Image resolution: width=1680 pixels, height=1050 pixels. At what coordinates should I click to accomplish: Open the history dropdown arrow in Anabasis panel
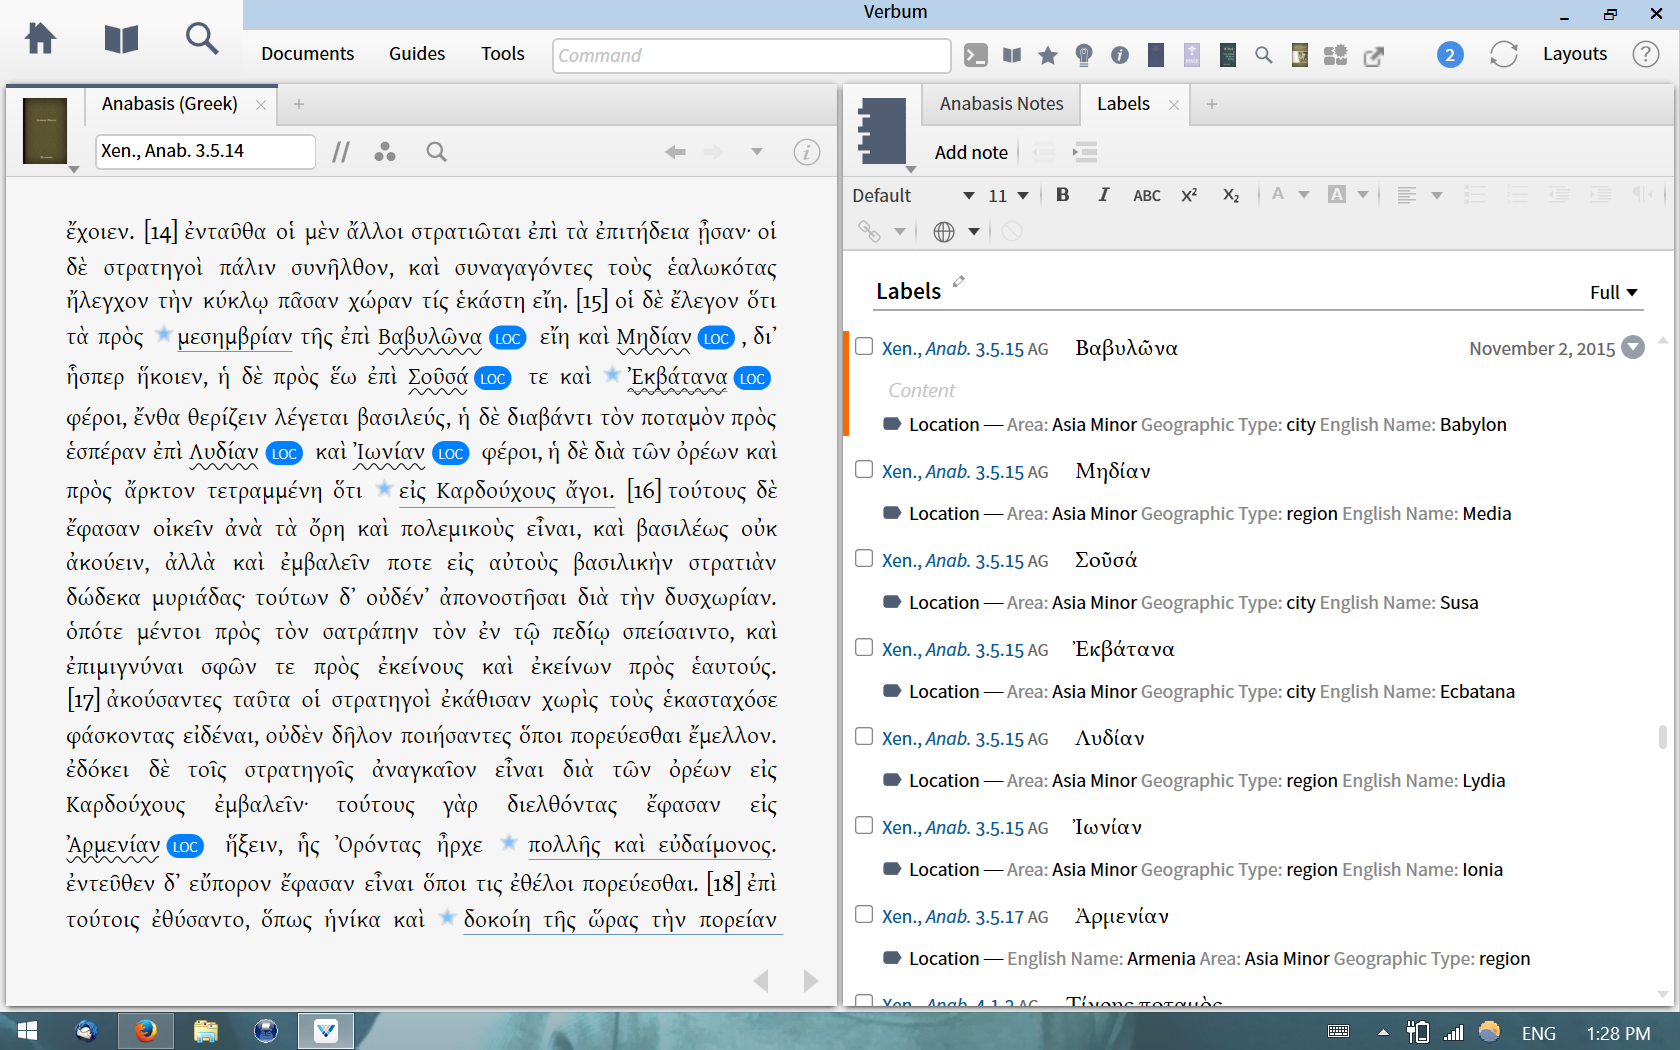pos(757,152)
